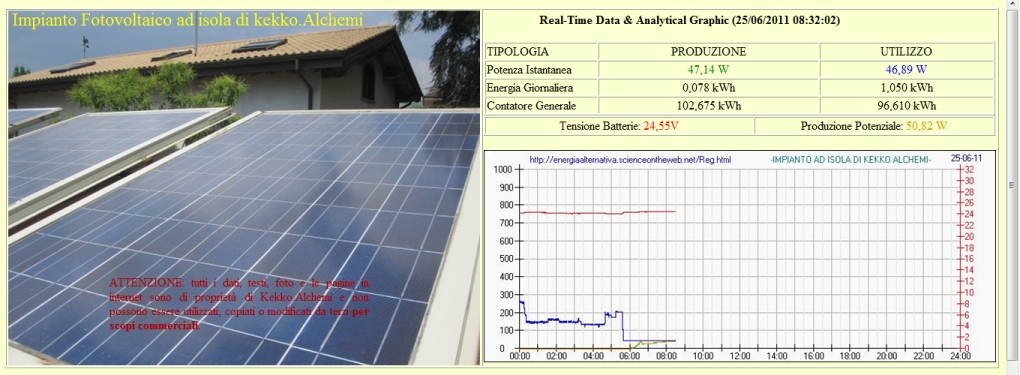Click the blue 46,89 W usage value
1020x375 pixels.
pyautogui.click(x=907, y=69)
